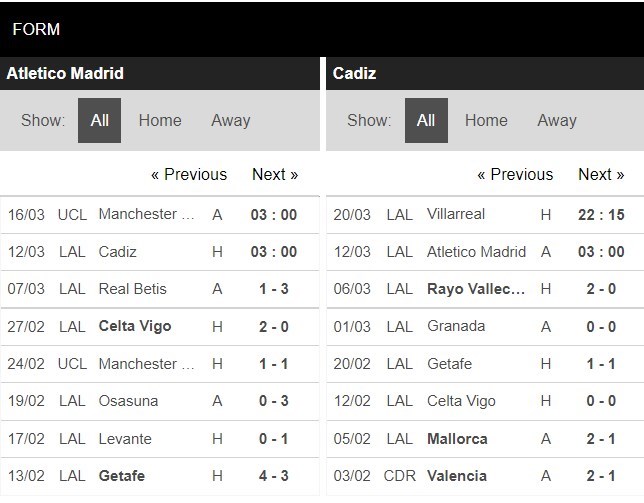The width and height of the screenshot is (644, 503).
Task: Select the Valencia CDR 2 - 1 match
Action: point(485,476)
